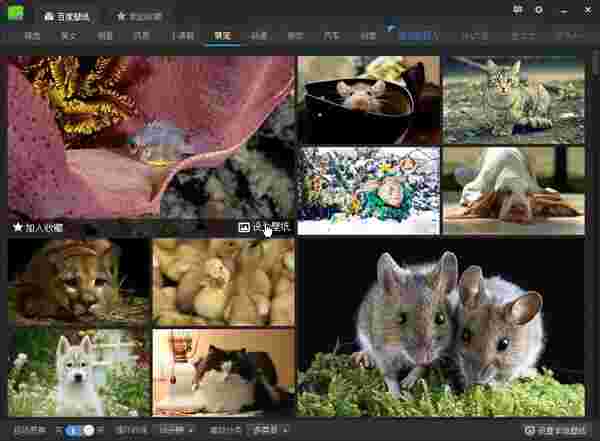The height and width of the screenshot is (441, 600).
Task: Click the 设置本地壁纸 button
Action: pyautogui.click(x=558, y=430)
